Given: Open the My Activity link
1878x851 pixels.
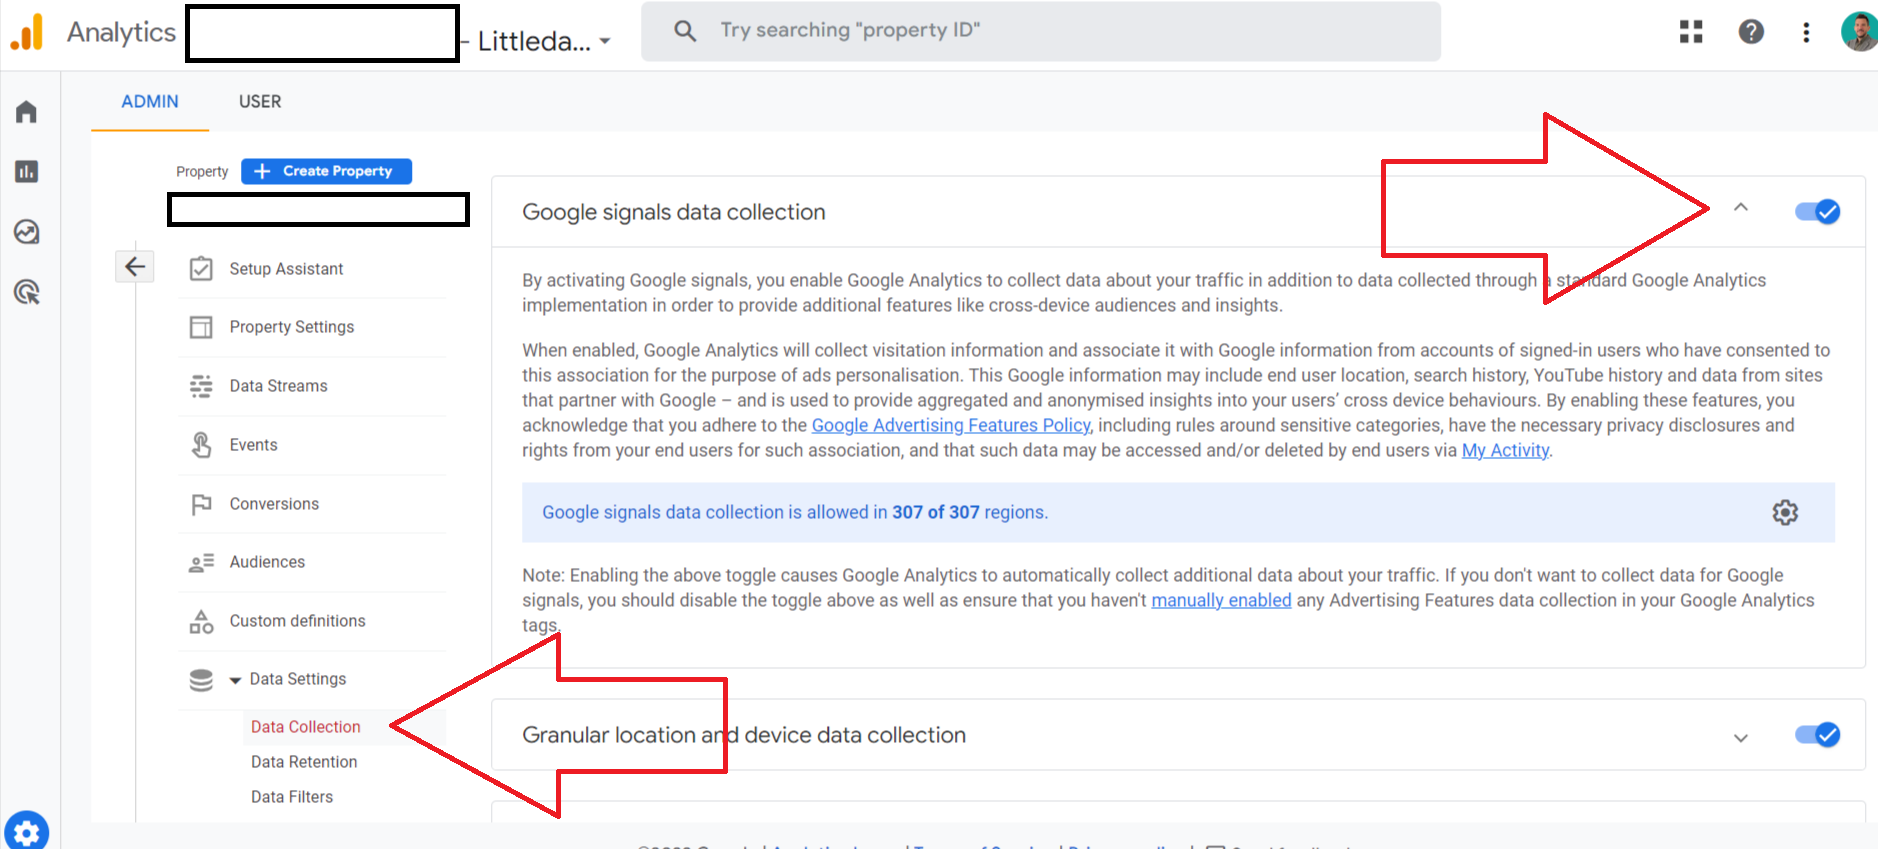Looking at the screenshot, I should [x=1505, y=450].
